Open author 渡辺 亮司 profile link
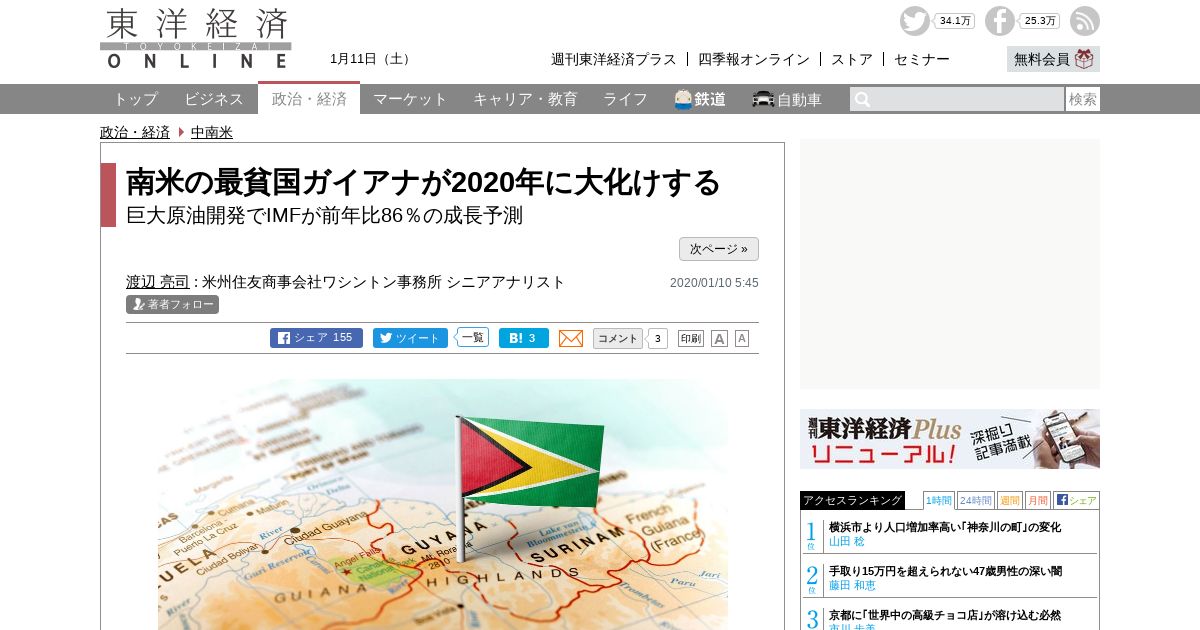 [x=158, y=282]
